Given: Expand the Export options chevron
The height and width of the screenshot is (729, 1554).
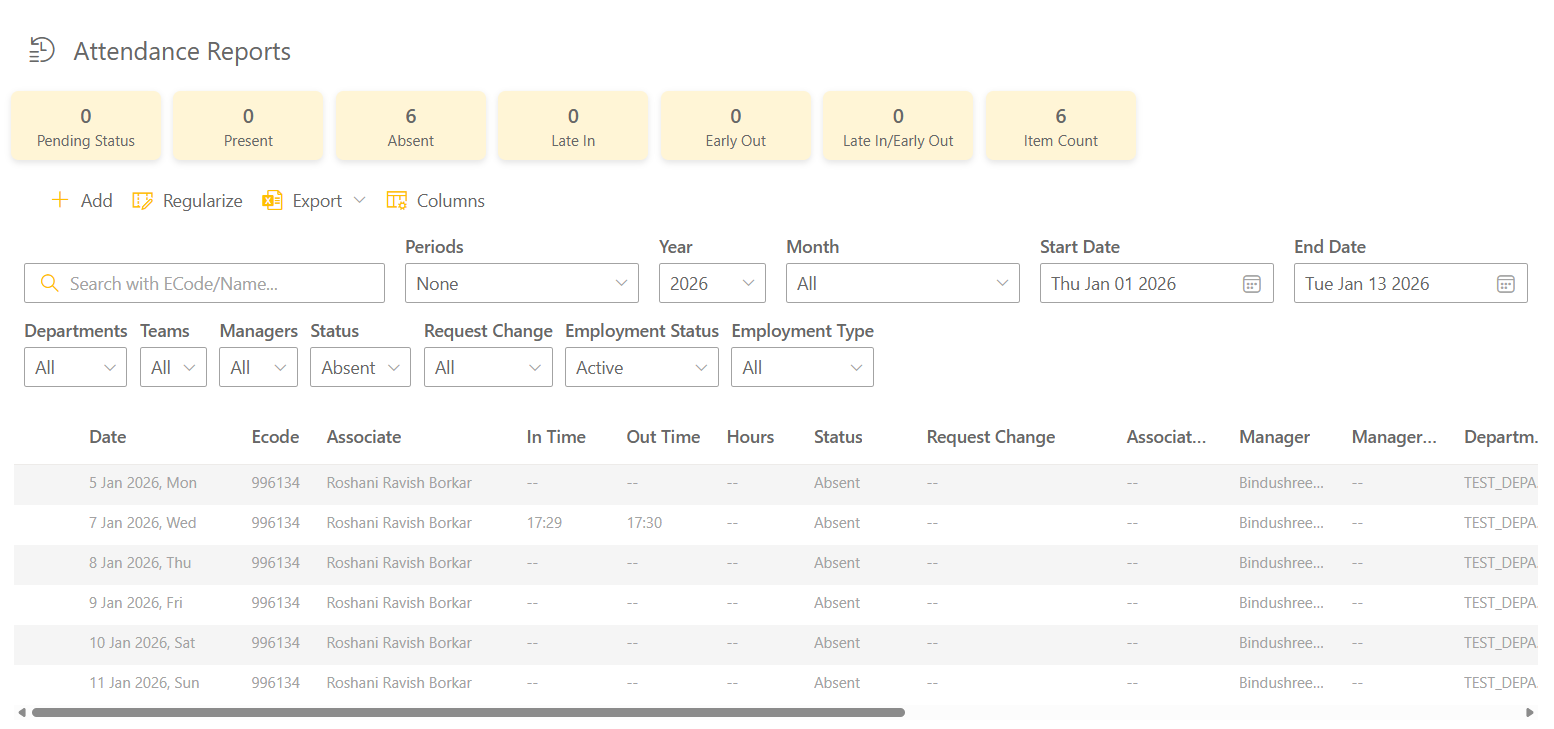Looking at the screenshot, I should 360,201.
